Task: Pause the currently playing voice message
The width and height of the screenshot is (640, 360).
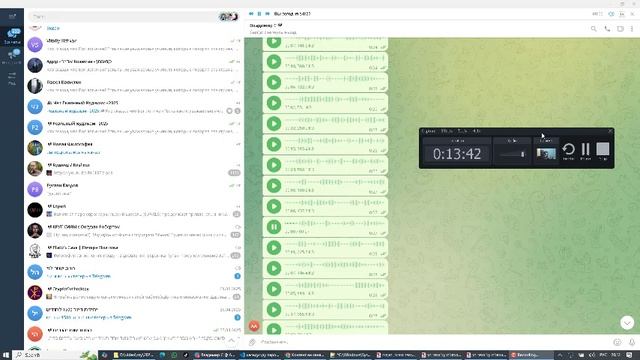Action: 274,227
